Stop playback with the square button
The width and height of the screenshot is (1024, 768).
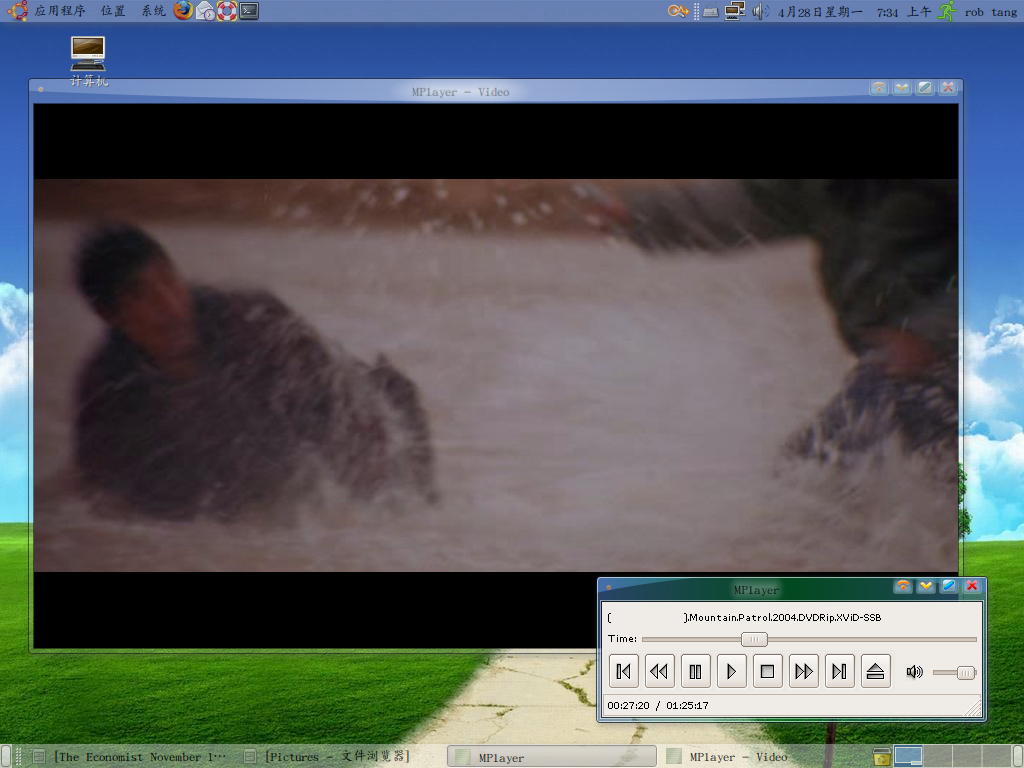tap(767, 671)
